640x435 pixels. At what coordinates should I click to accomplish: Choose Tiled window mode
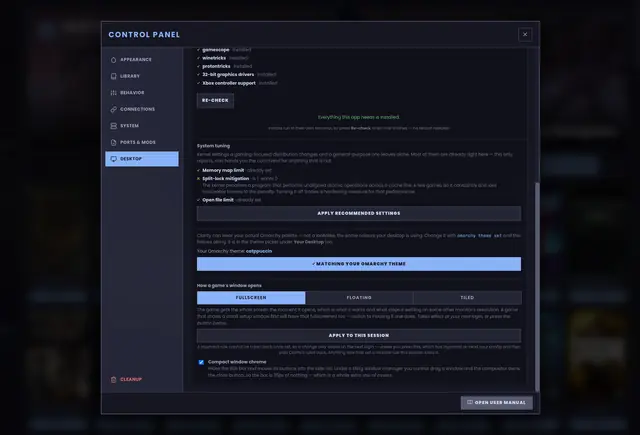(x=467, y=297)
